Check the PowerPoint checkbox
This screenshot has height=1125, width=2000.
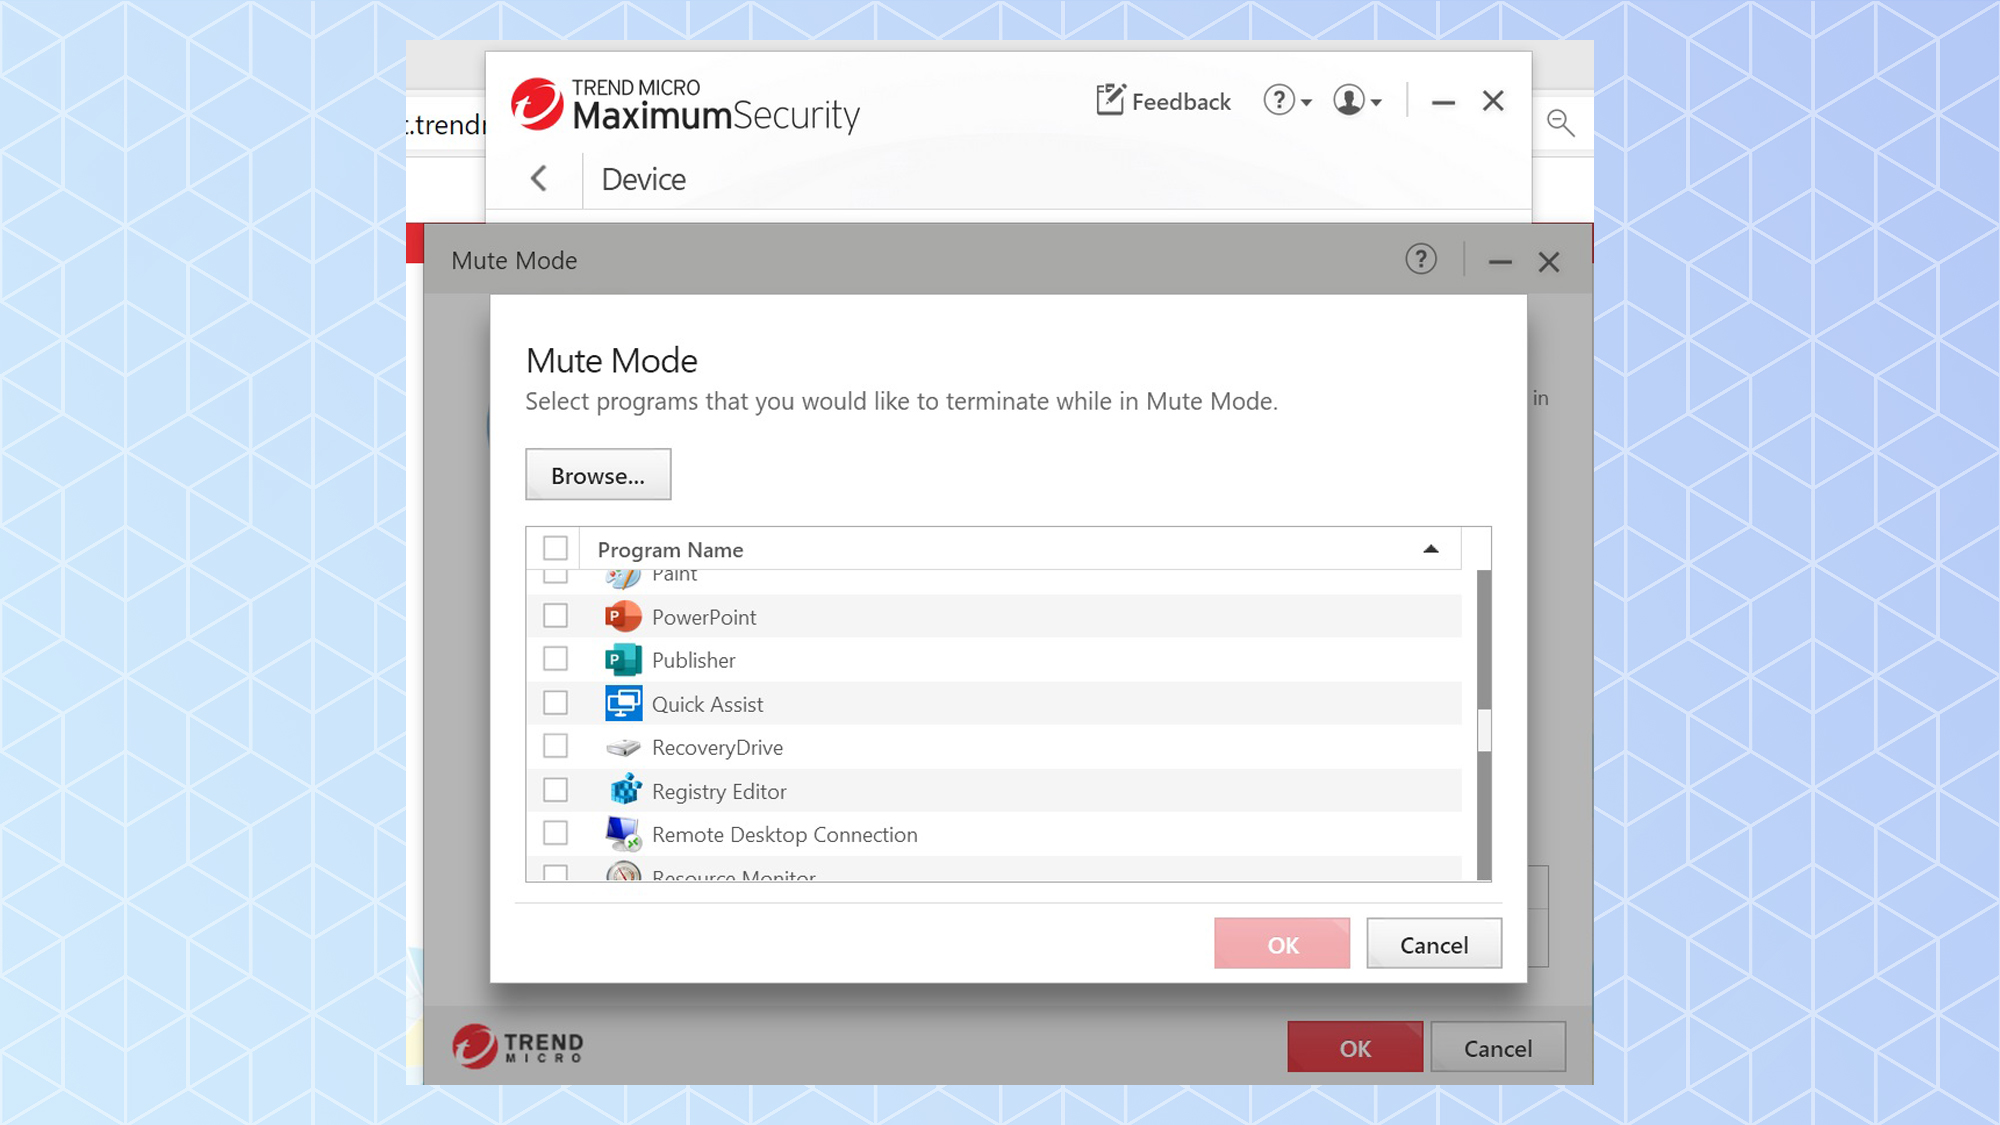(556, 616)
